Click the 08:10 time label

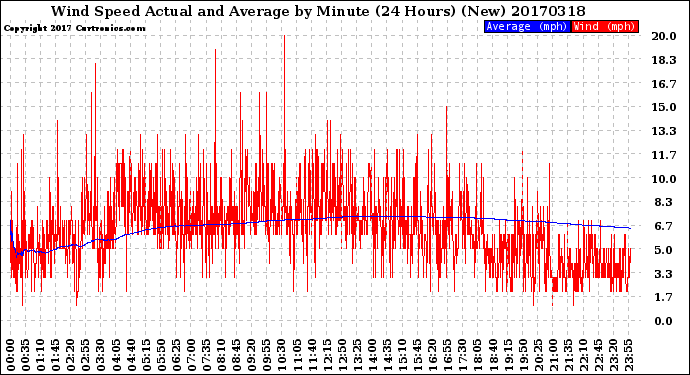click(221, 355)
